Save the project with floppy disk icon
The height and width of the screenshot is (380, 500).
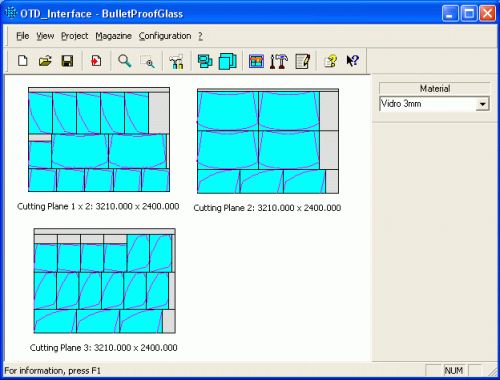[x=67, y=61]
